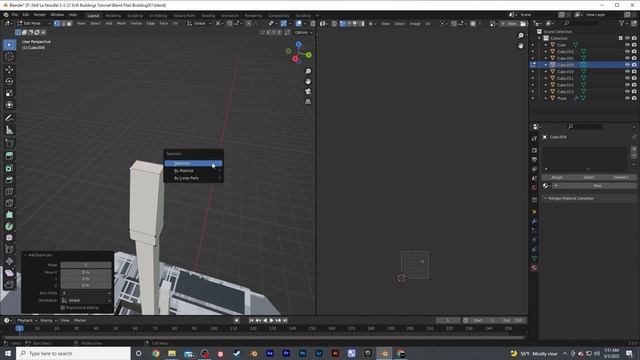The image size is (640, 360).
Task: Choose By Loose Parts in Separate menu
Action: tap(193, 178)
